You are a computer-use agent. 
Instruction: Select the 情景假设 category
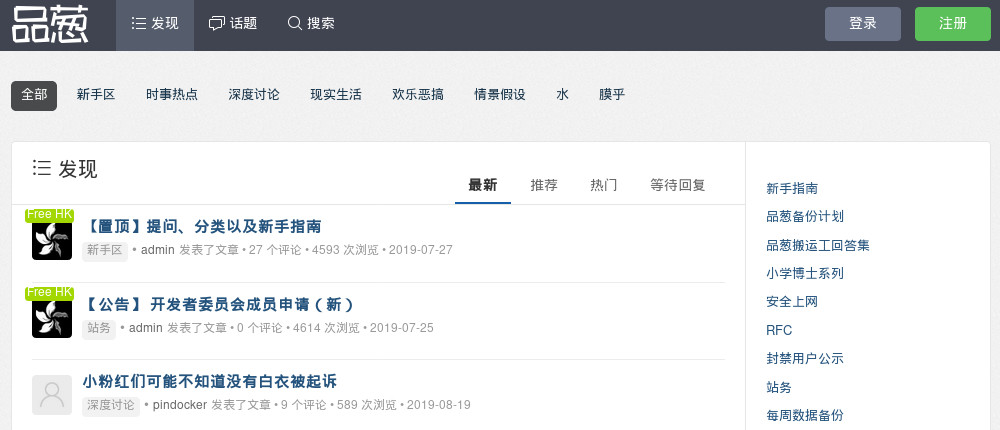click(x=499, y=95)
